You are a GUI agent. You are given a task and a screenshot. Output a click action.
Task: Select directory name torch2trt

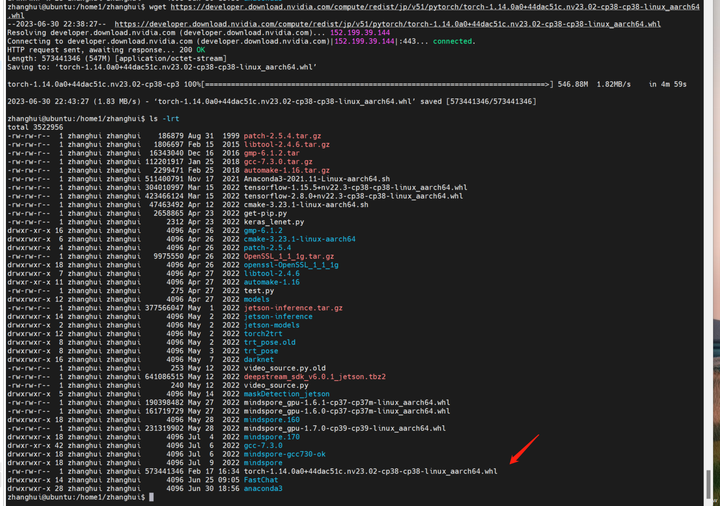click(x=263, y=334)
